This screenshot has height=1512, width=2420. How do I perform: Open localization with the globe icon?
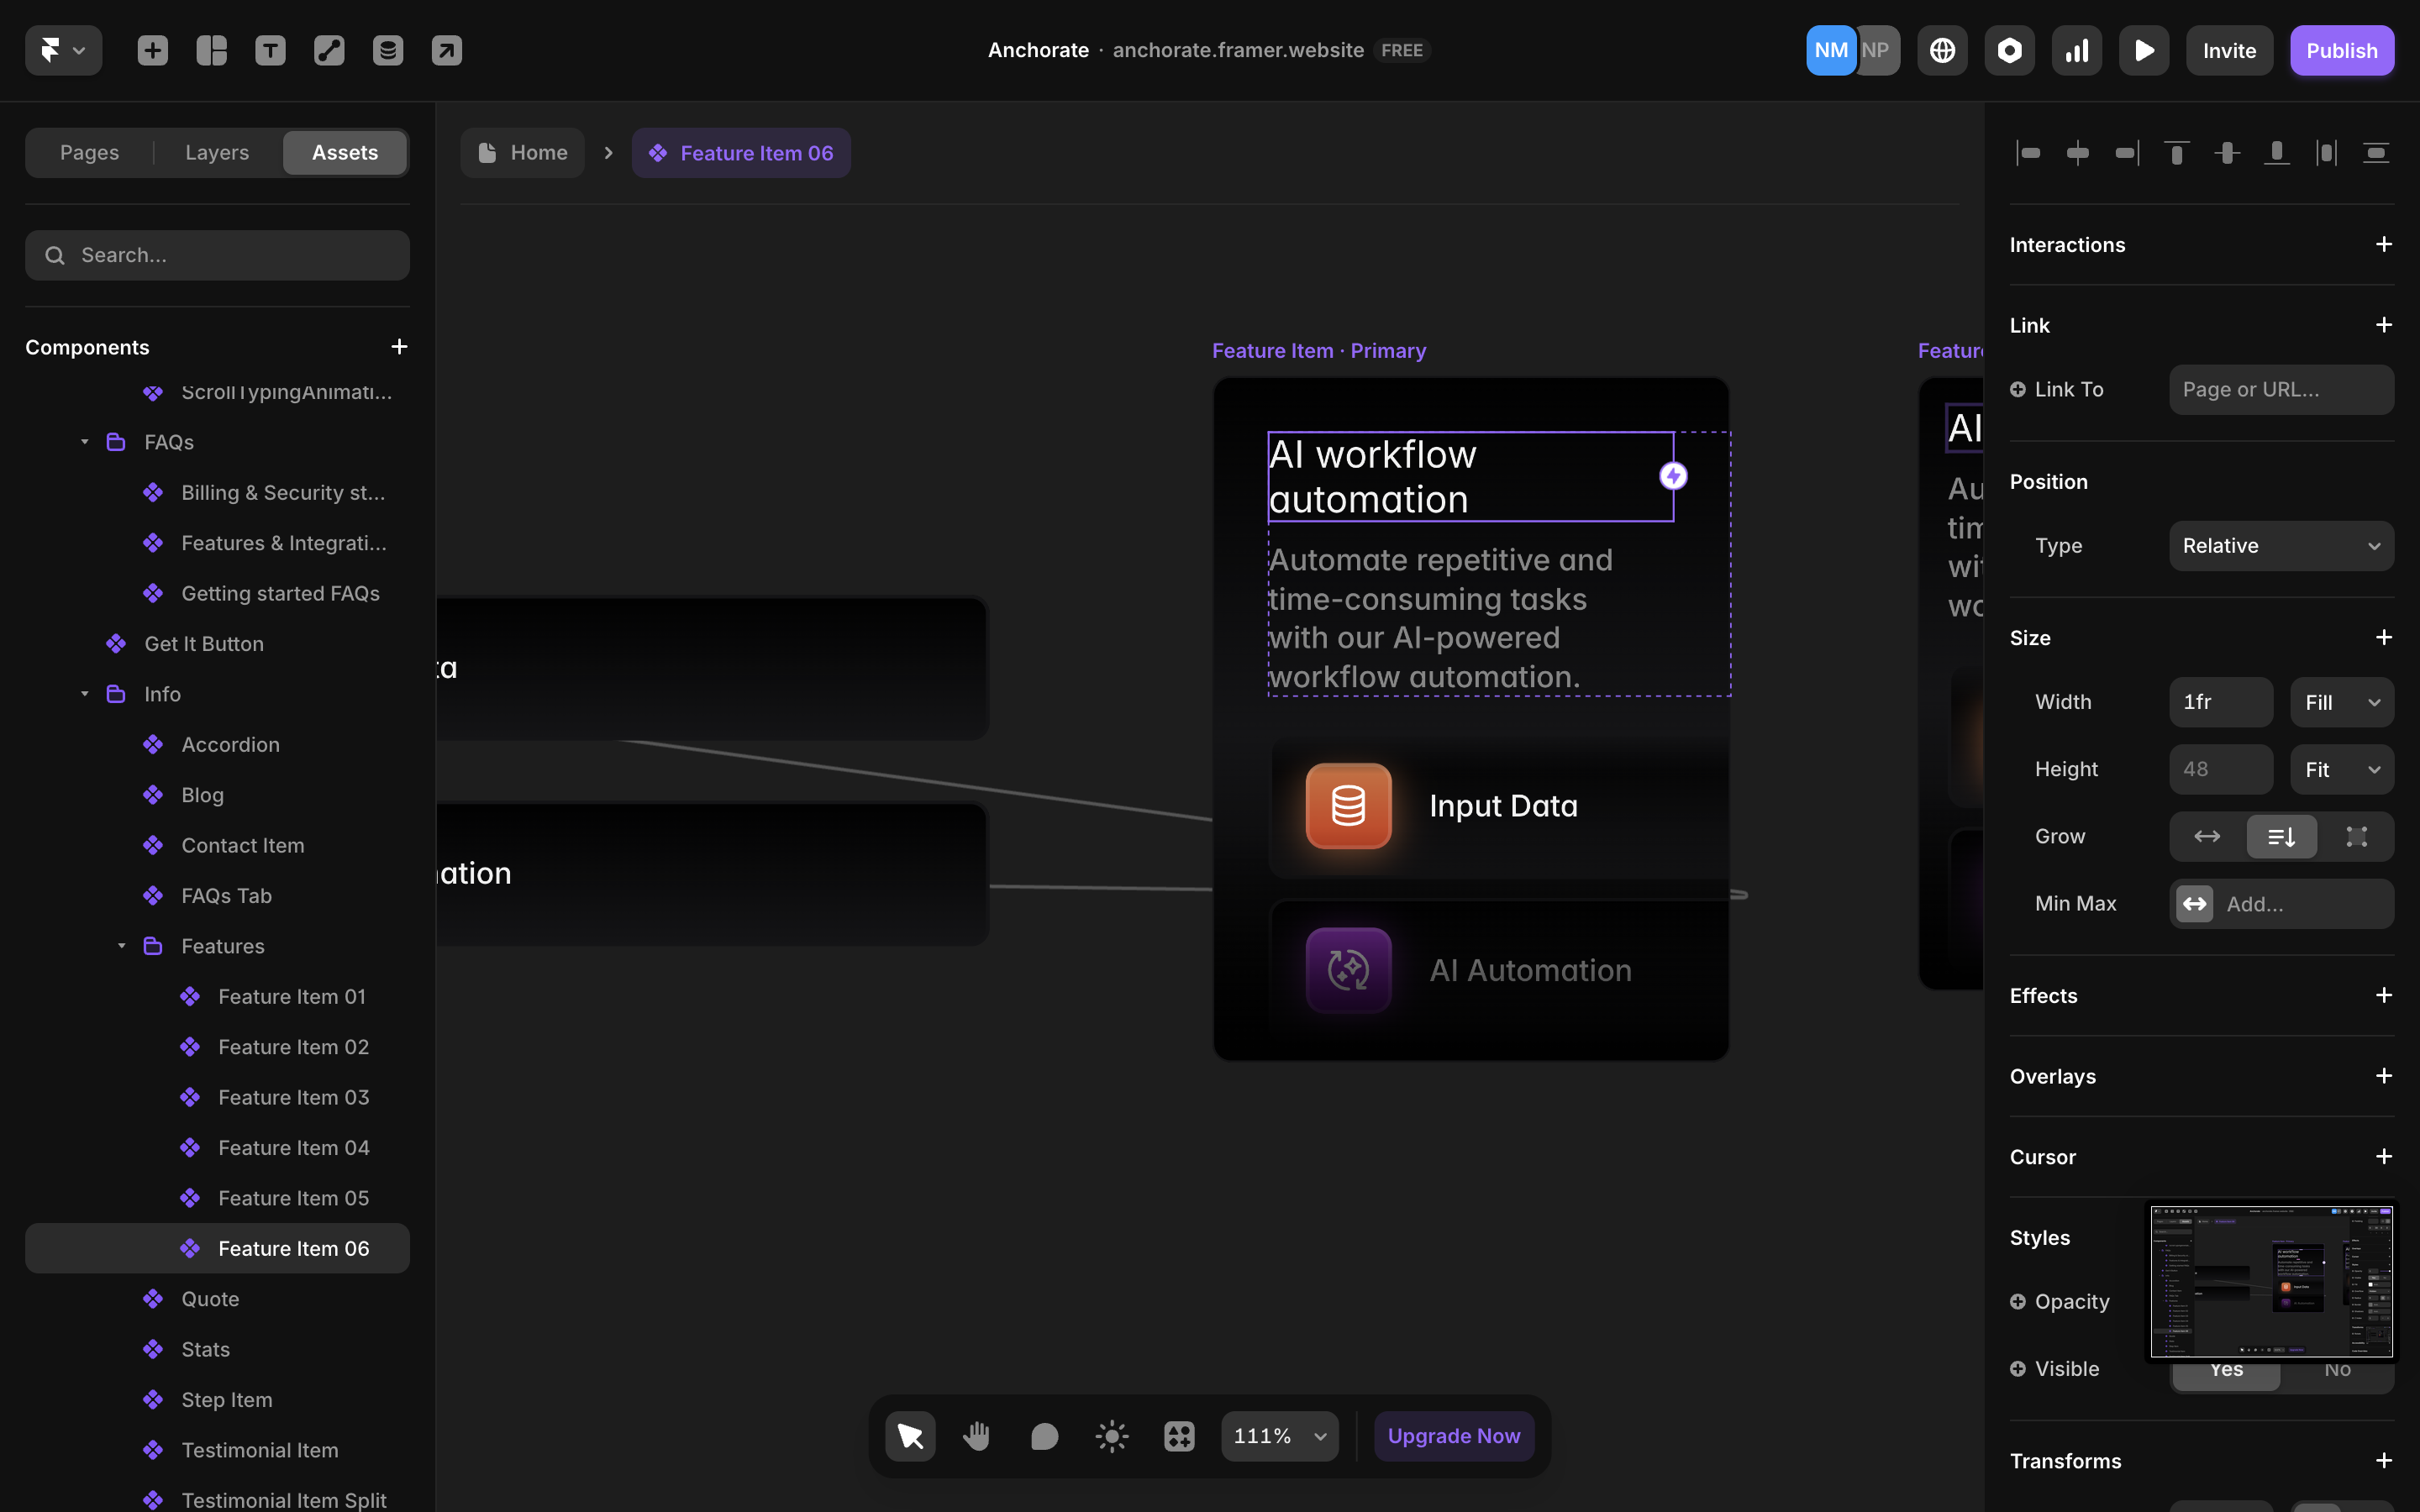pyautogui.click(x=1943, y=49)
